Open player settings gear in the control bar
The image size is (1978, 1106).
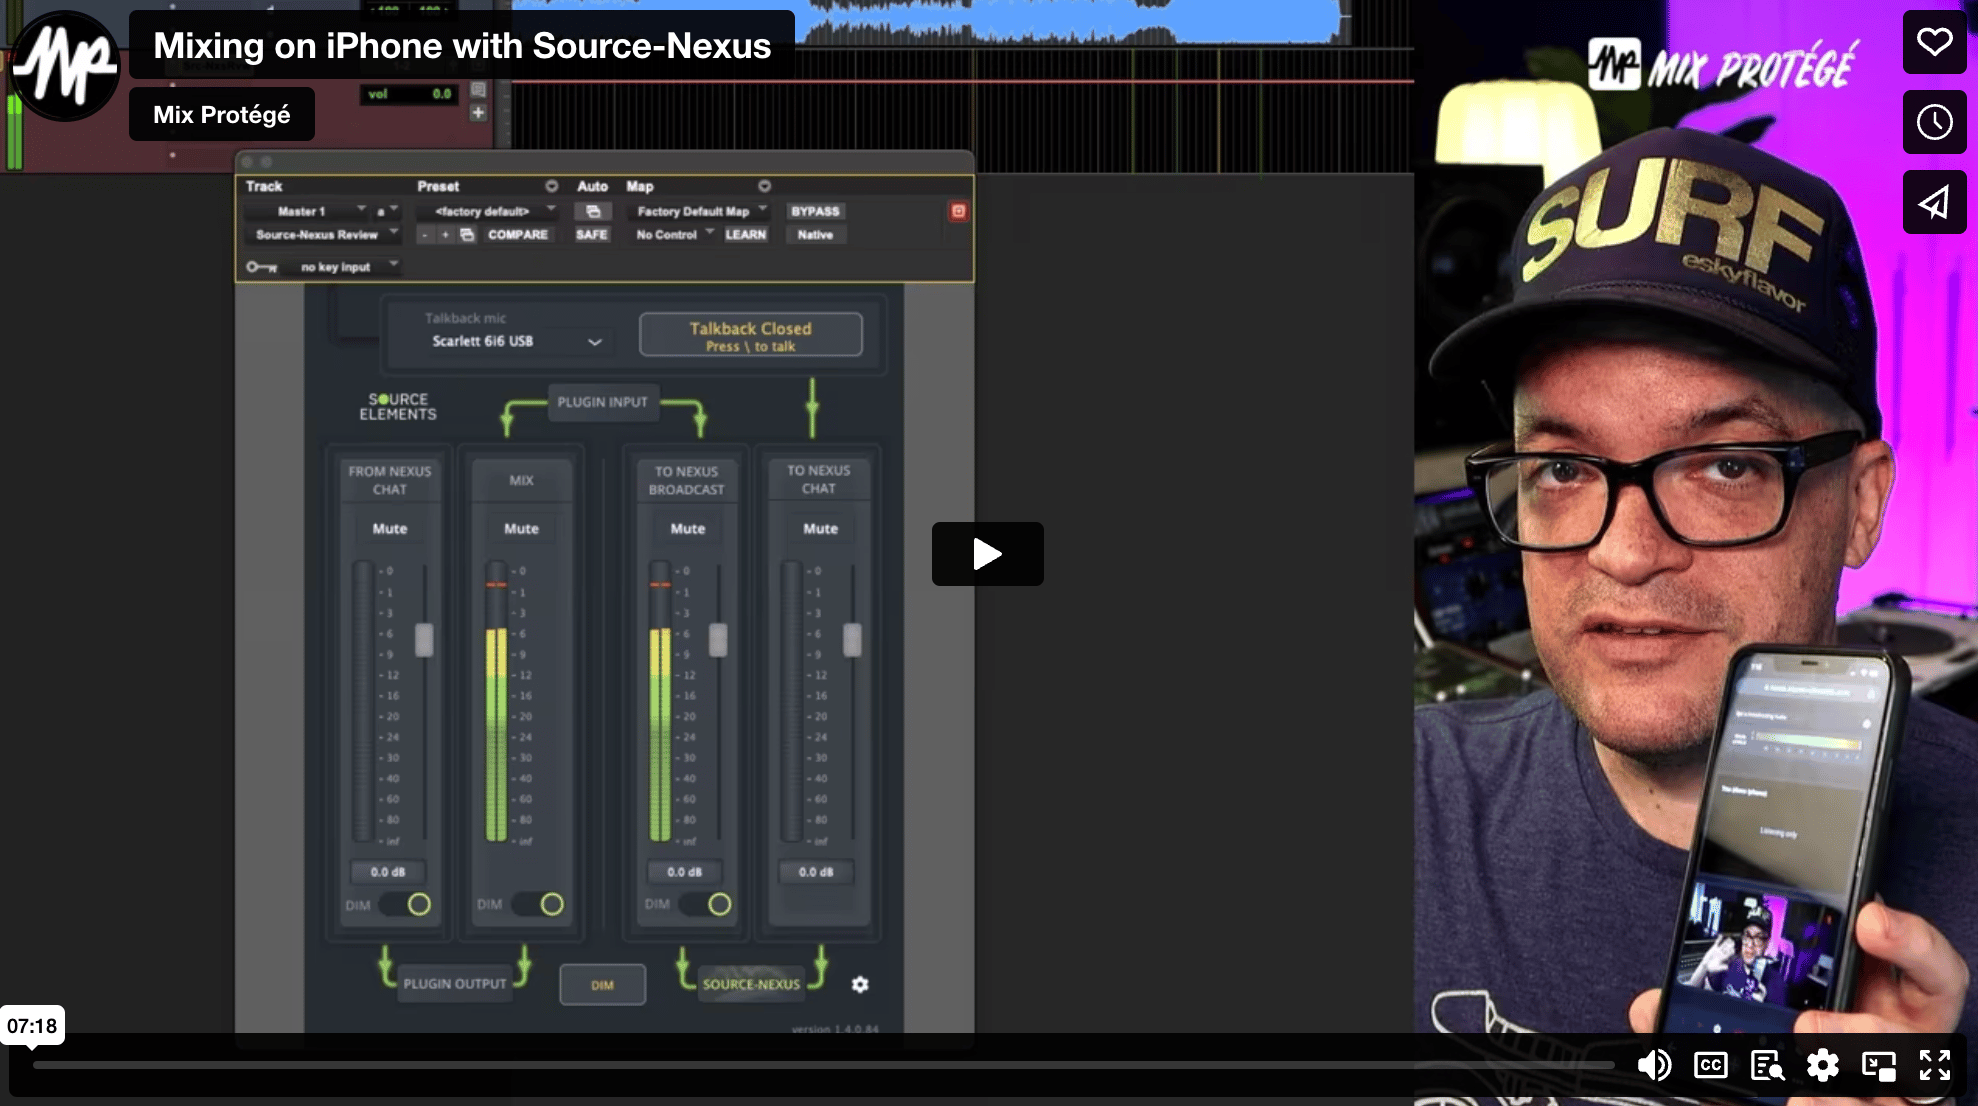point(1822,1065)
